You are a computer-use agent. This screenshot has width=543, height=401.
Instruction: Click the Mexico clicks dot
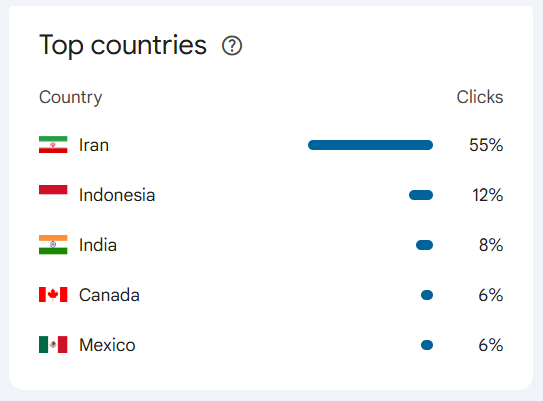(427, 345)
